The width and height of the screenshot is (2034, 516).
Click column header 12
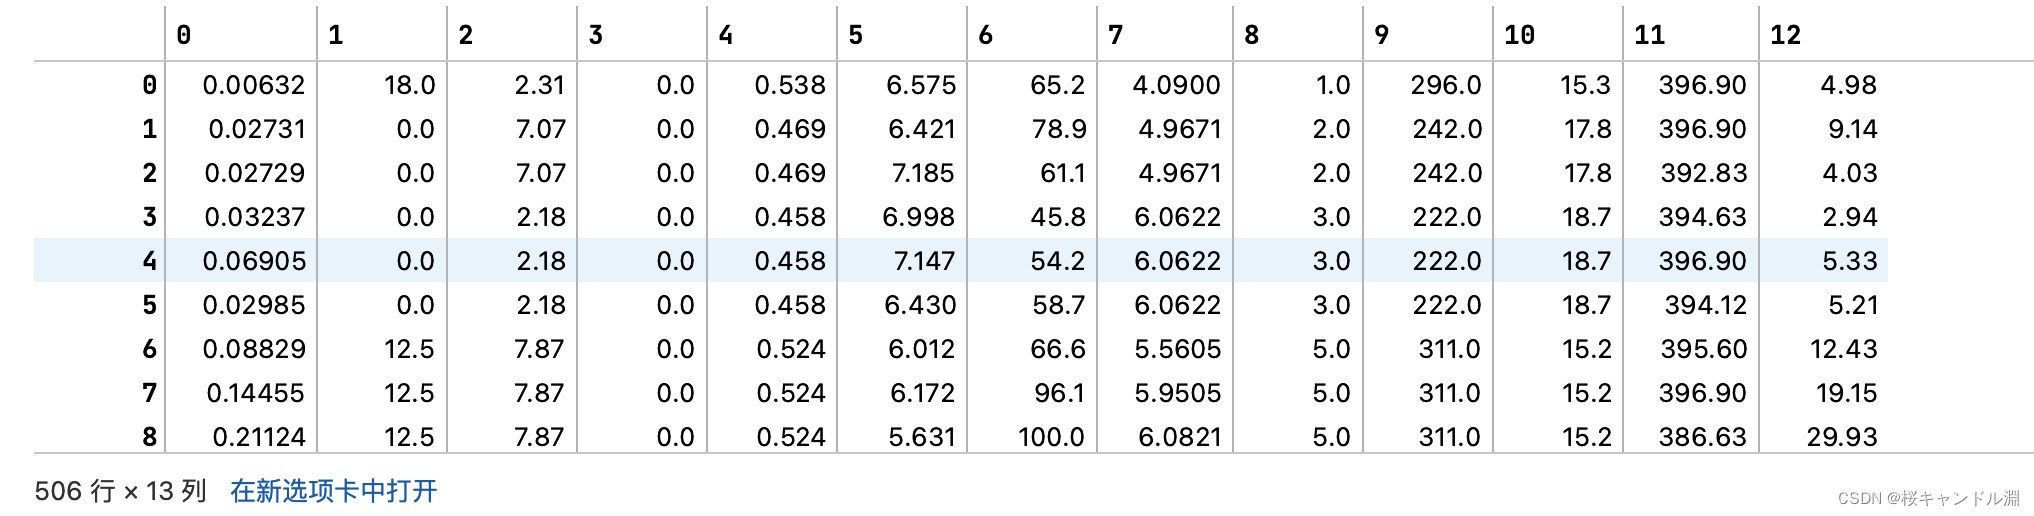[x=1785, y=35]
